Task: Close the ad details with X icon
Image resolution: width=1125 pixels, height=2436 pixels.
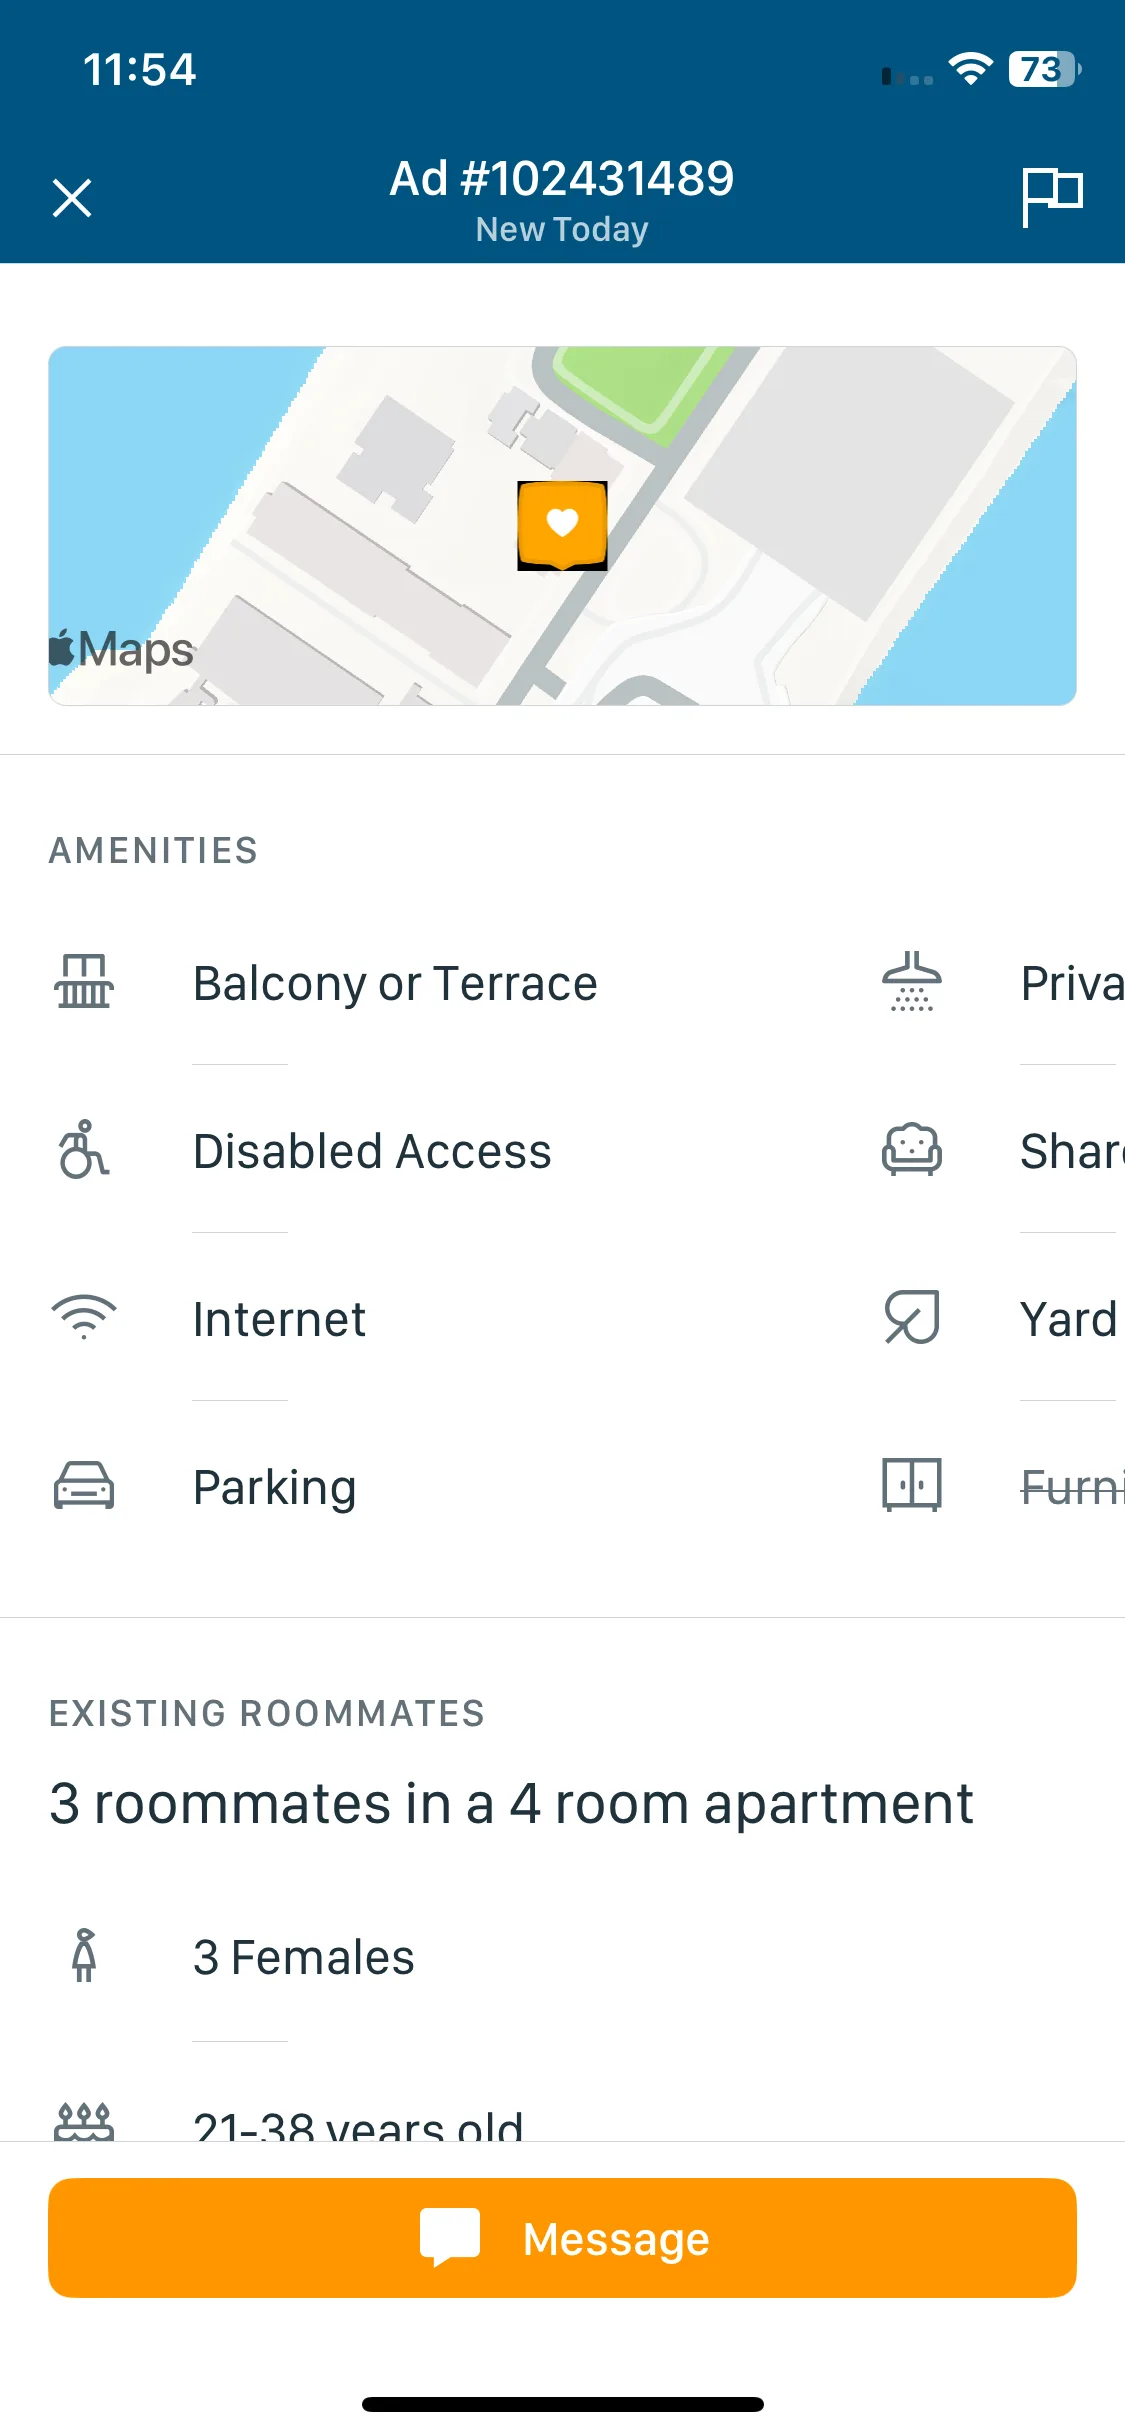Action: coord(72,198)
